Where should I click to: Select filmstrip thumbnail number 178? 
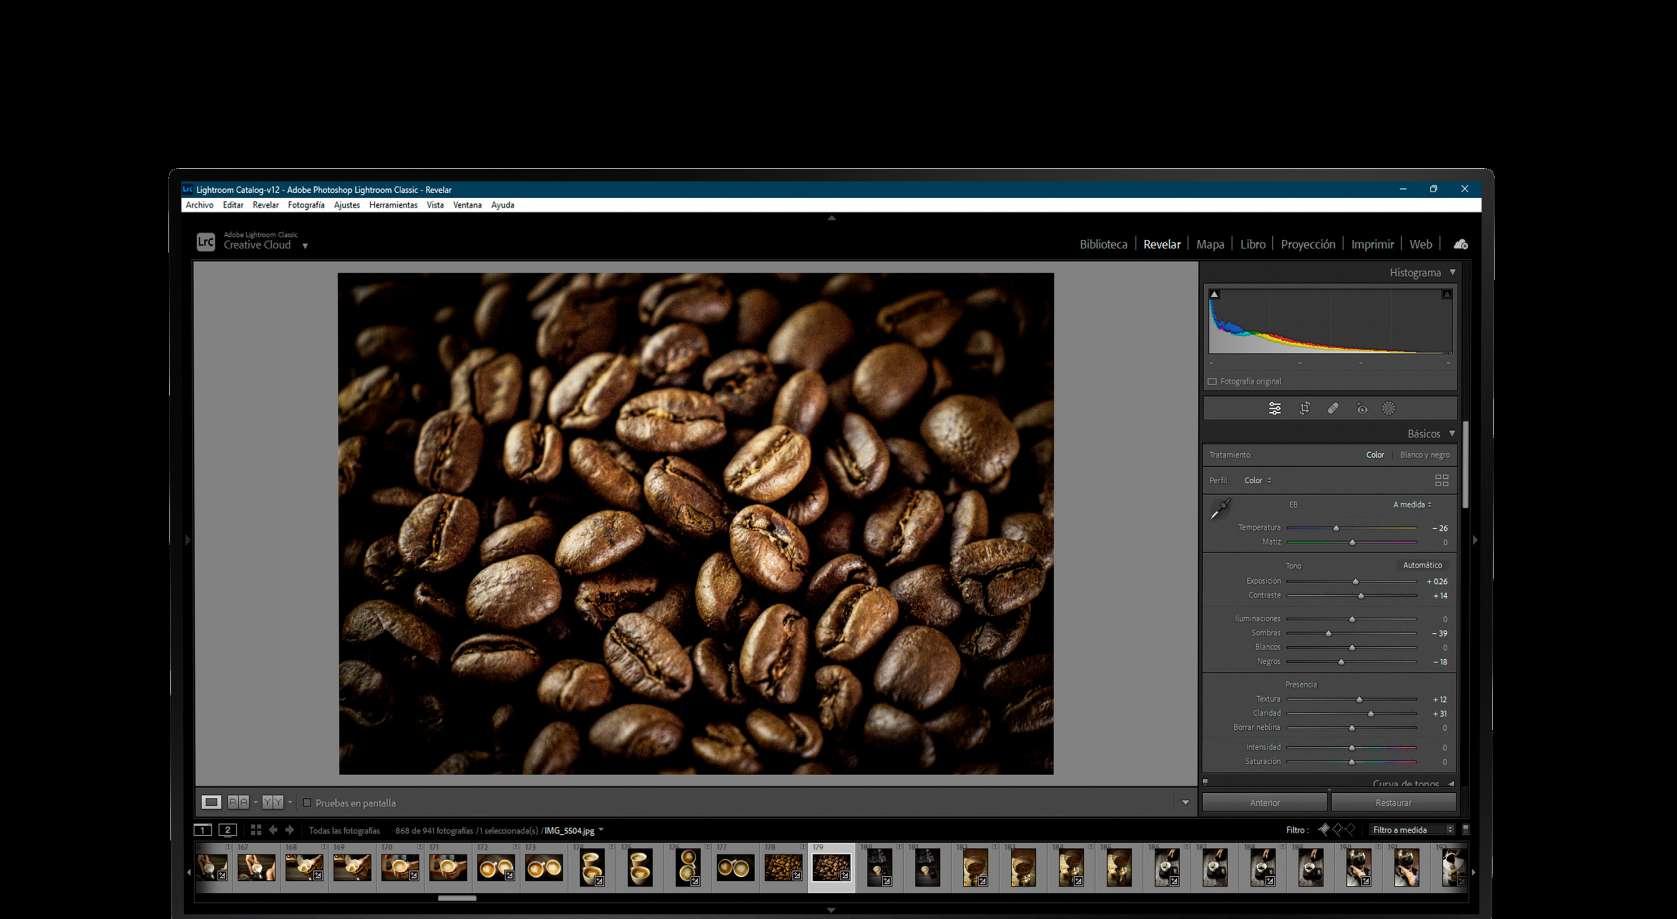click(783, 867)
